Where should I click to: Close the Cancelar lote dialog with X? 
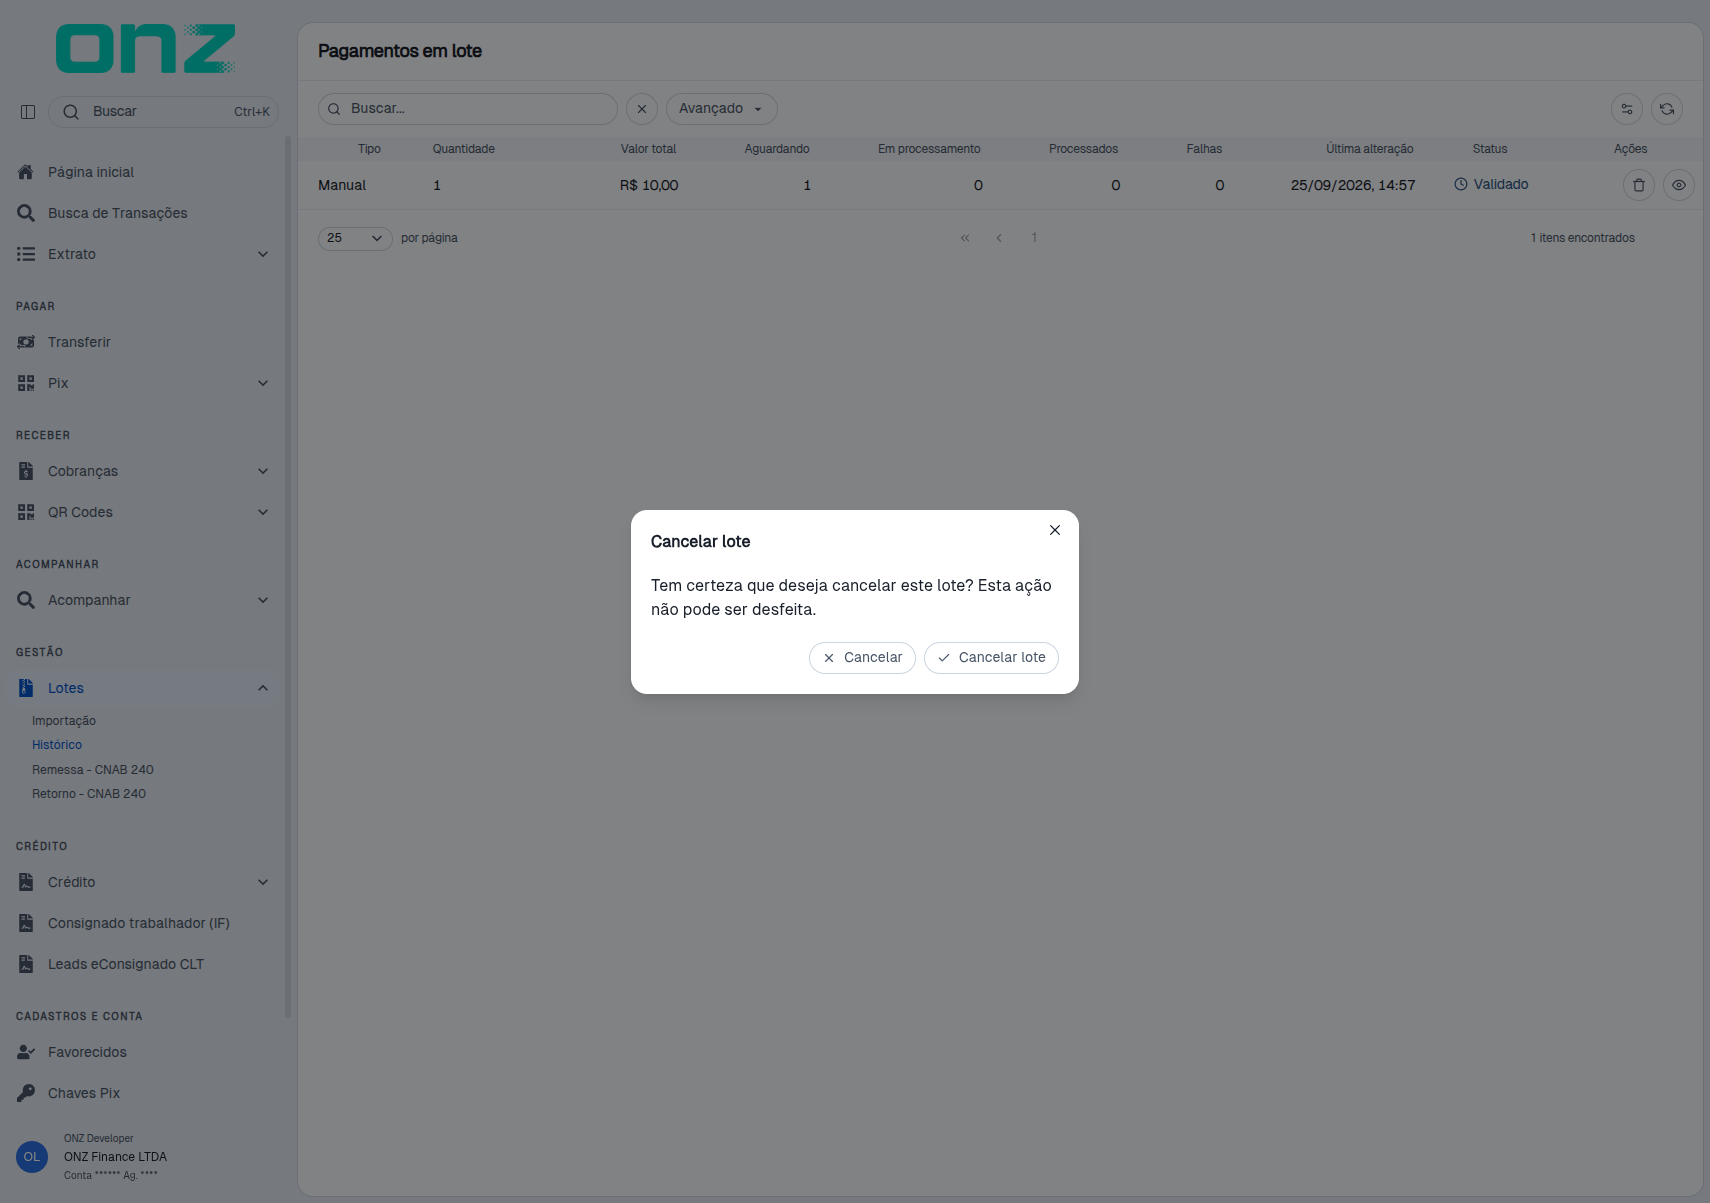pyautogui.click(x=1054, y=530)
